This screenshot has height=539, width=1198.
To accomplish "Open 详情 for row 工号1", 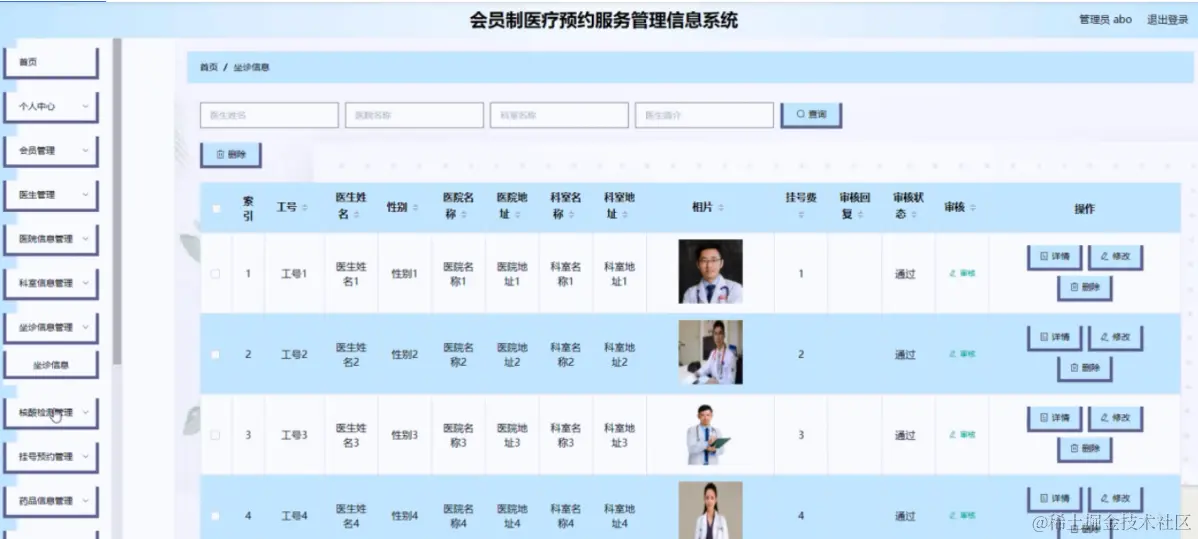I will point(1054,257).
